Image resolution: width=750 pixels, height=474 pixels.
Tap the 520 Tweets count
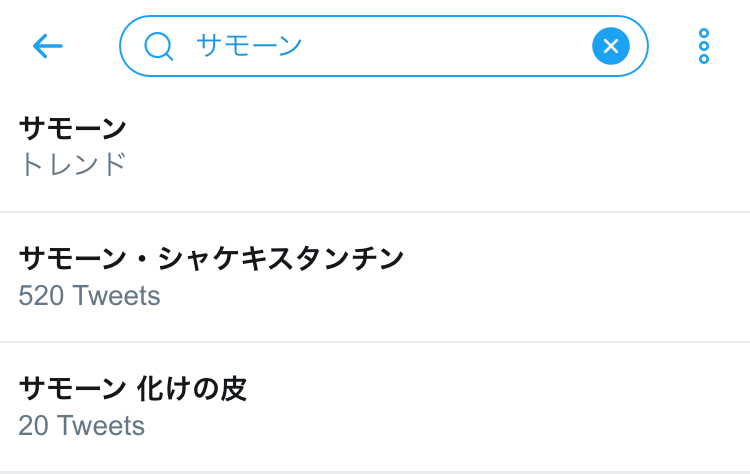[x=89, y=296]
